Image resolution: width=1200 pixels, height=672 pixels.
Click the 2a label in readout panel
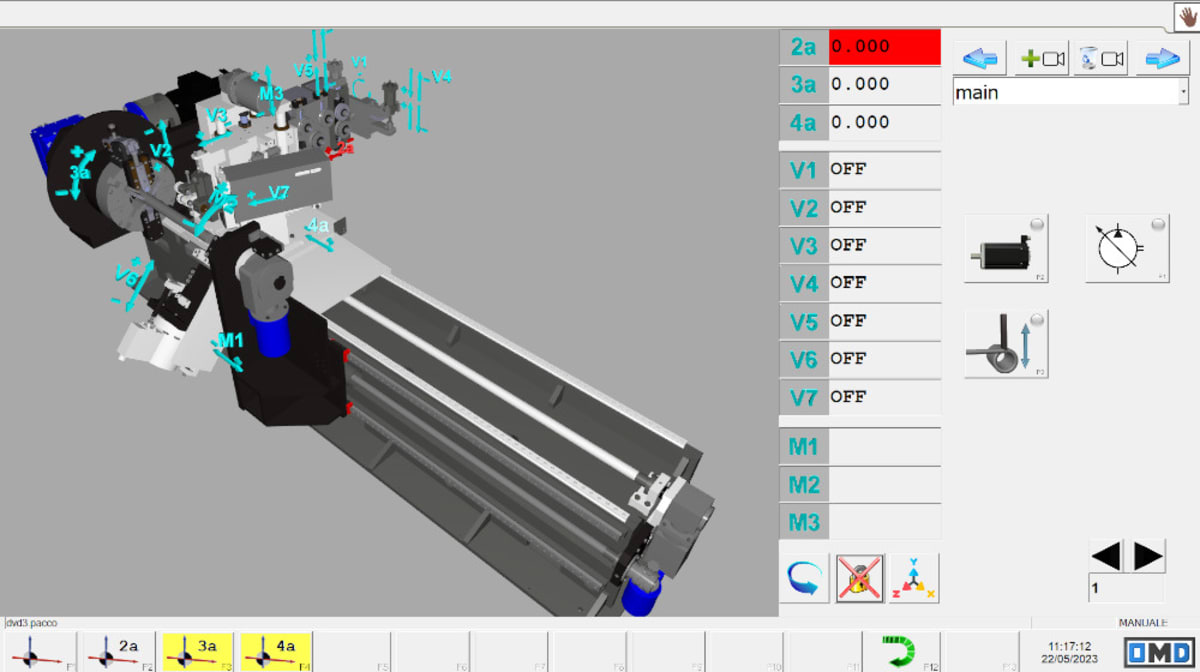(803, 46)
